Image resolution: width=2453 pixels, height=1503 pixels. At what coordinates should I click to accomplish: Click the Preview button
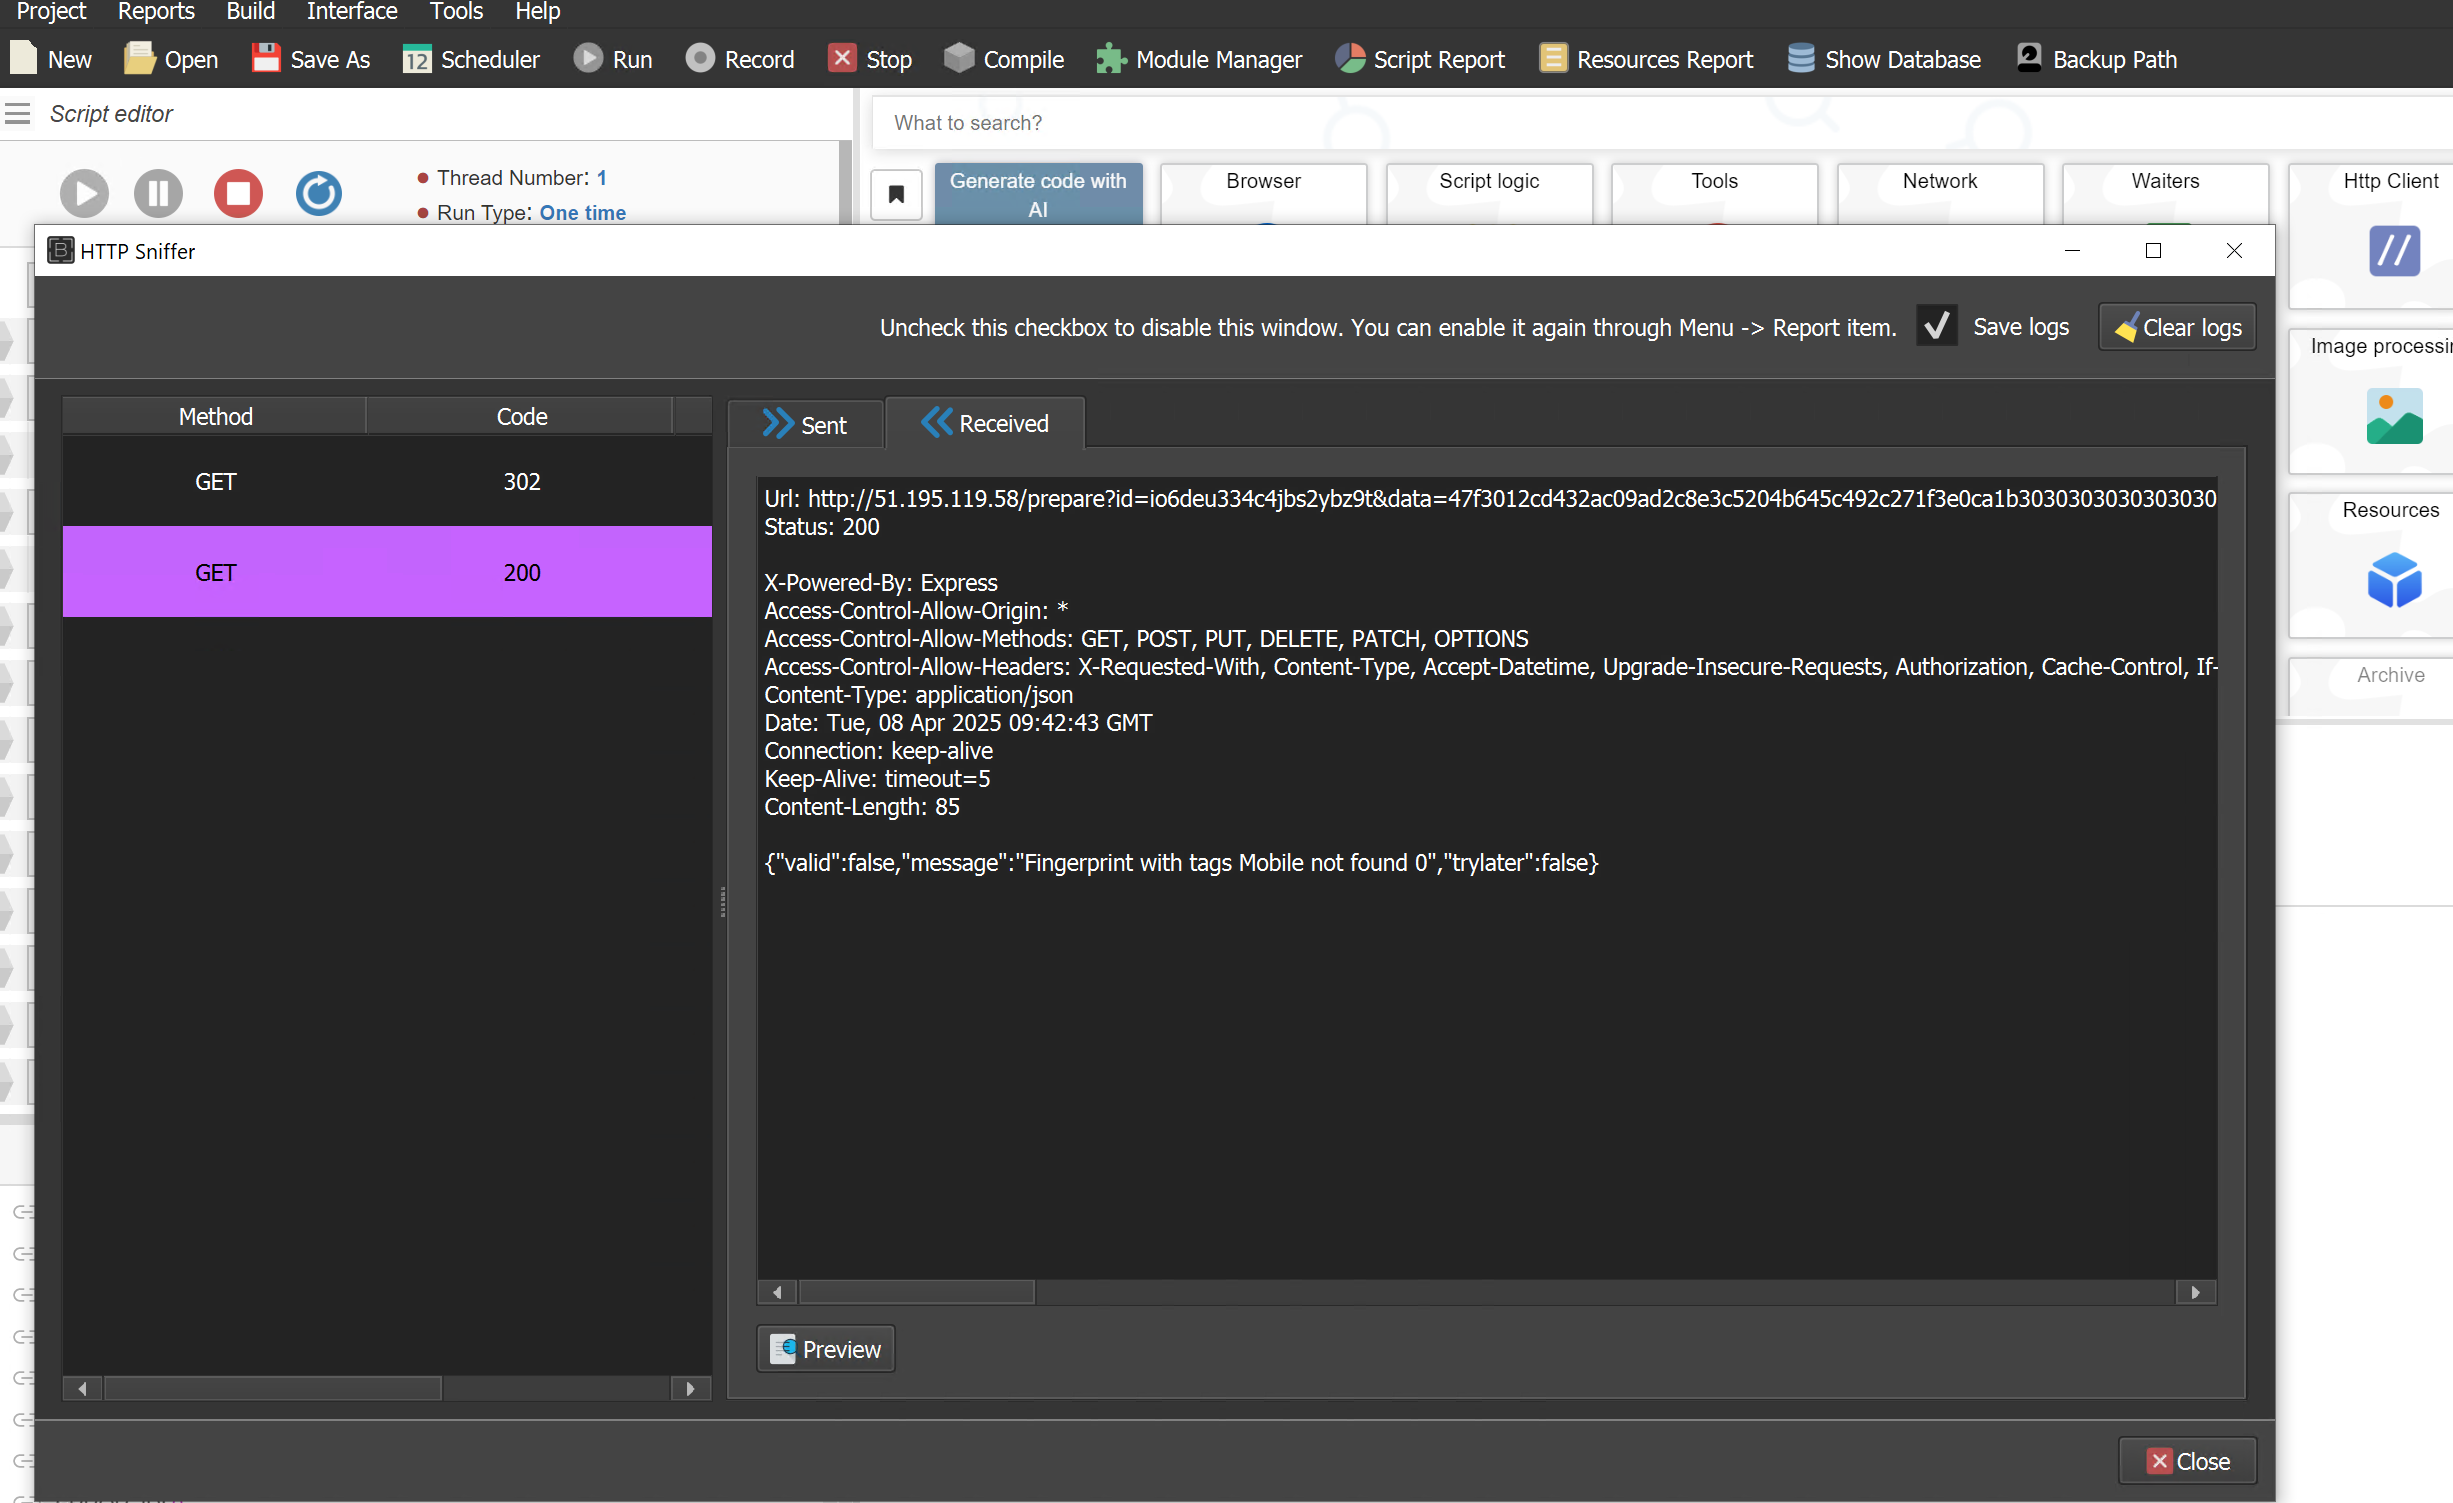pyautogui.click(x=825, y=1349)
